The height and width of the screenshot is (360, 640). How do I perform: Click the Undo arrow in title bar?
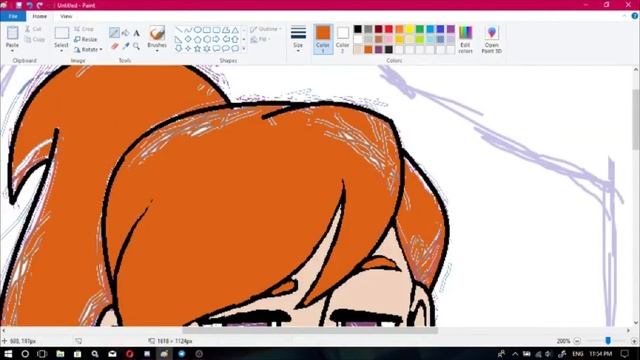tap(30, 5)
